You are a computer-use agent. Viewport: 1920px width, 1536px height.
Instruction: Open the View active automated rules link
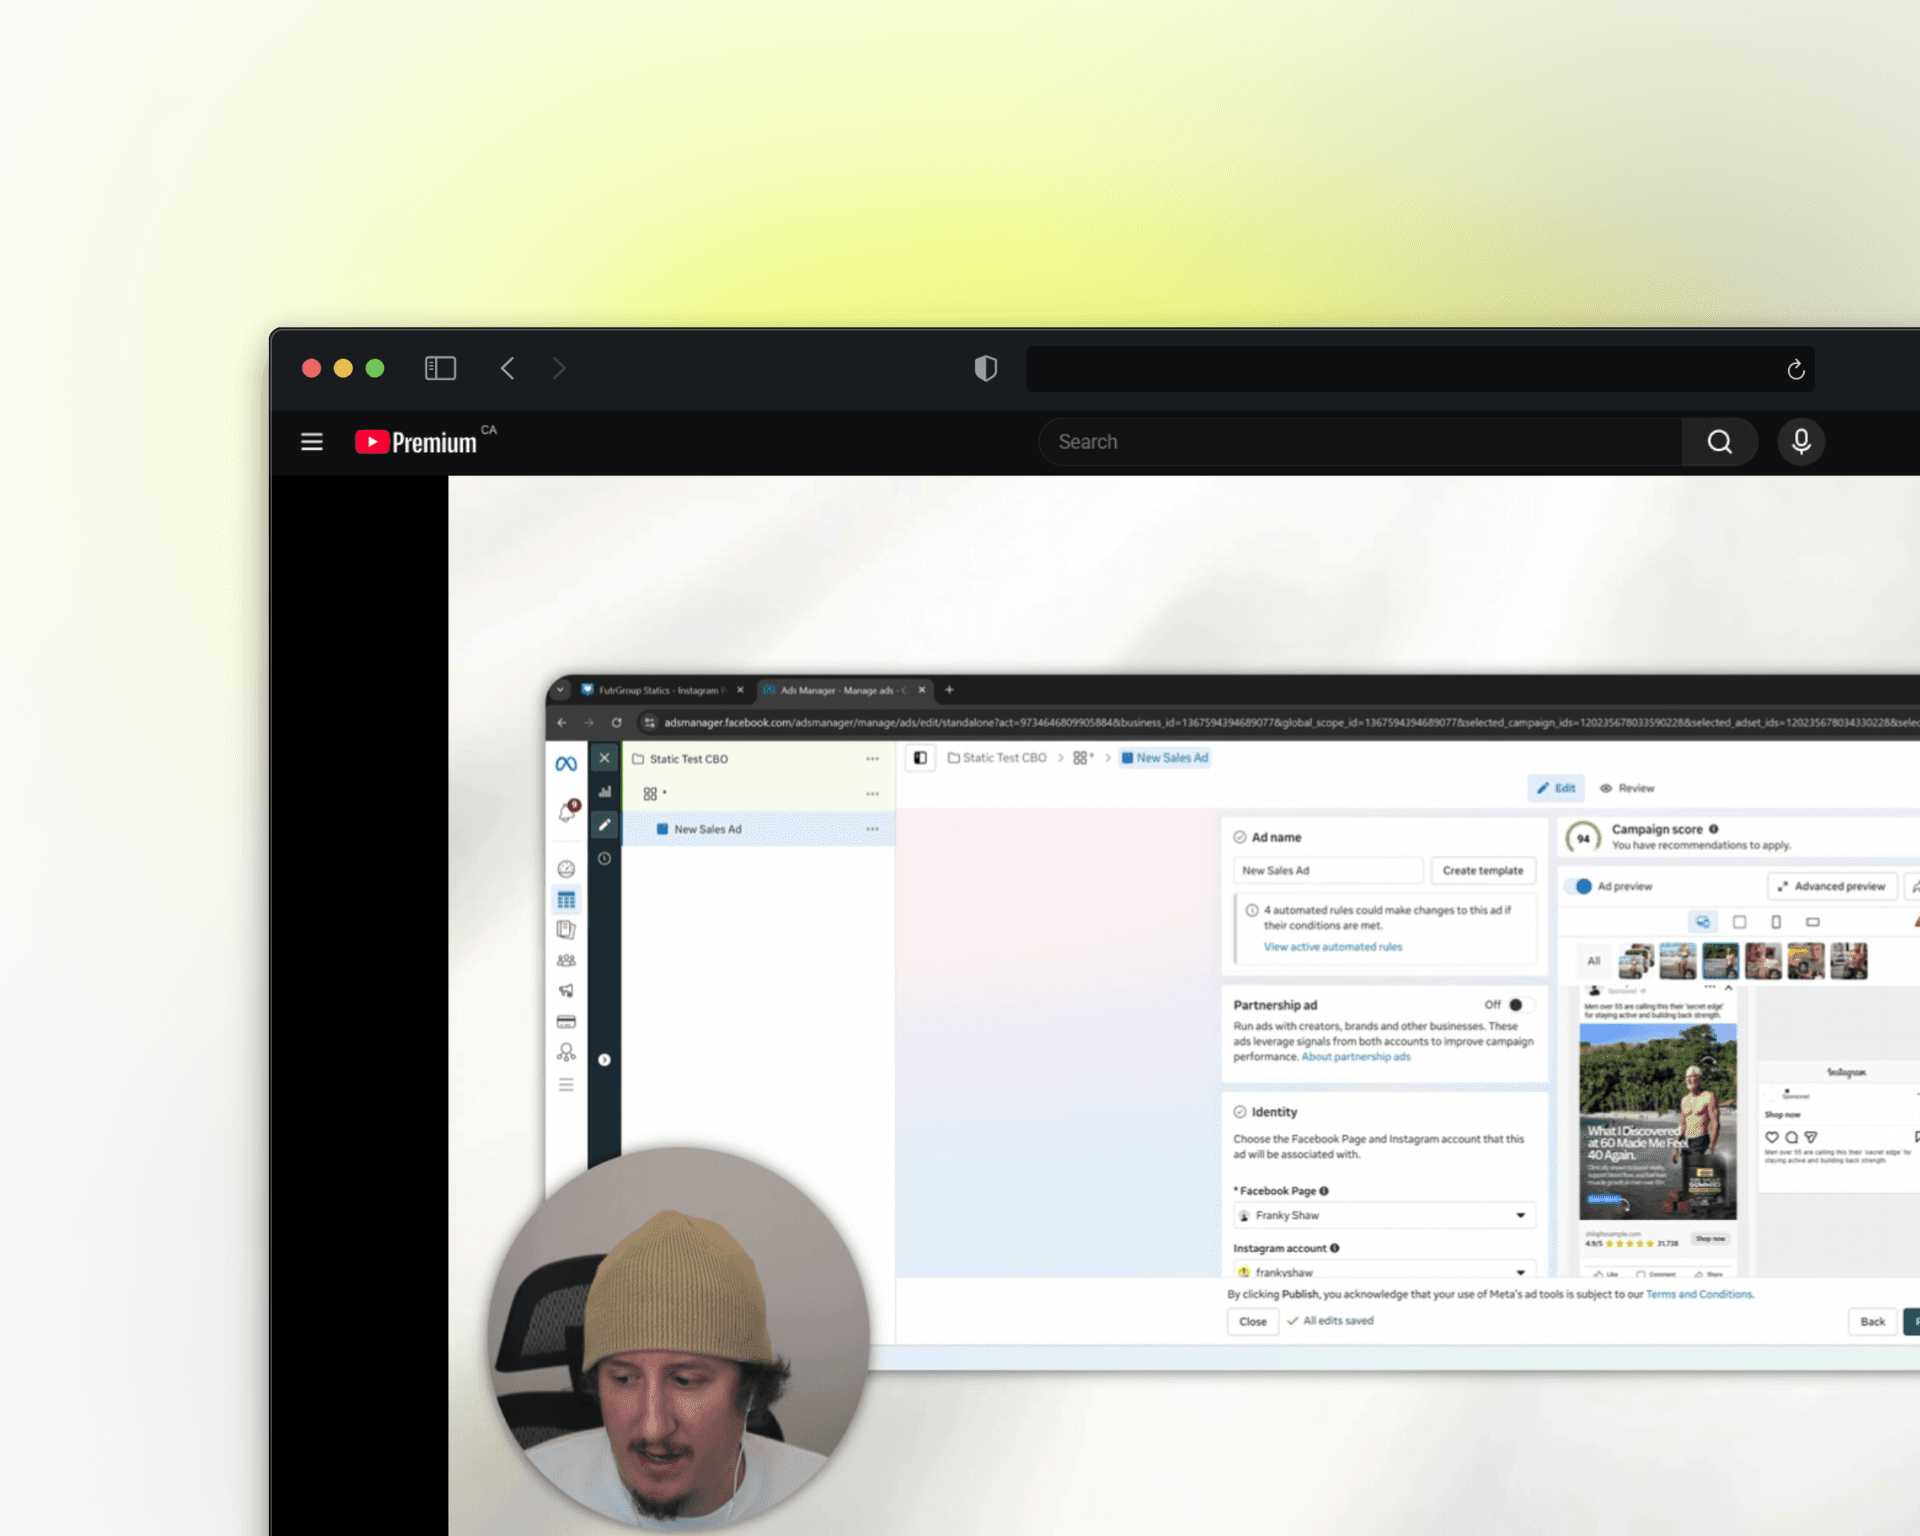[x=1332, y=946]
